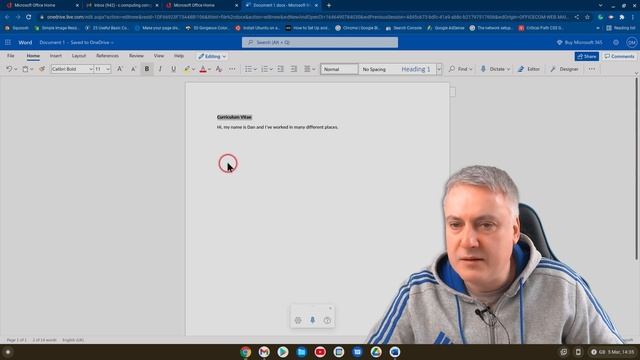This screenshot has height=360, width=640.
Task: Click the Undo icon in the ribbon
Action: tap(9, 69)
